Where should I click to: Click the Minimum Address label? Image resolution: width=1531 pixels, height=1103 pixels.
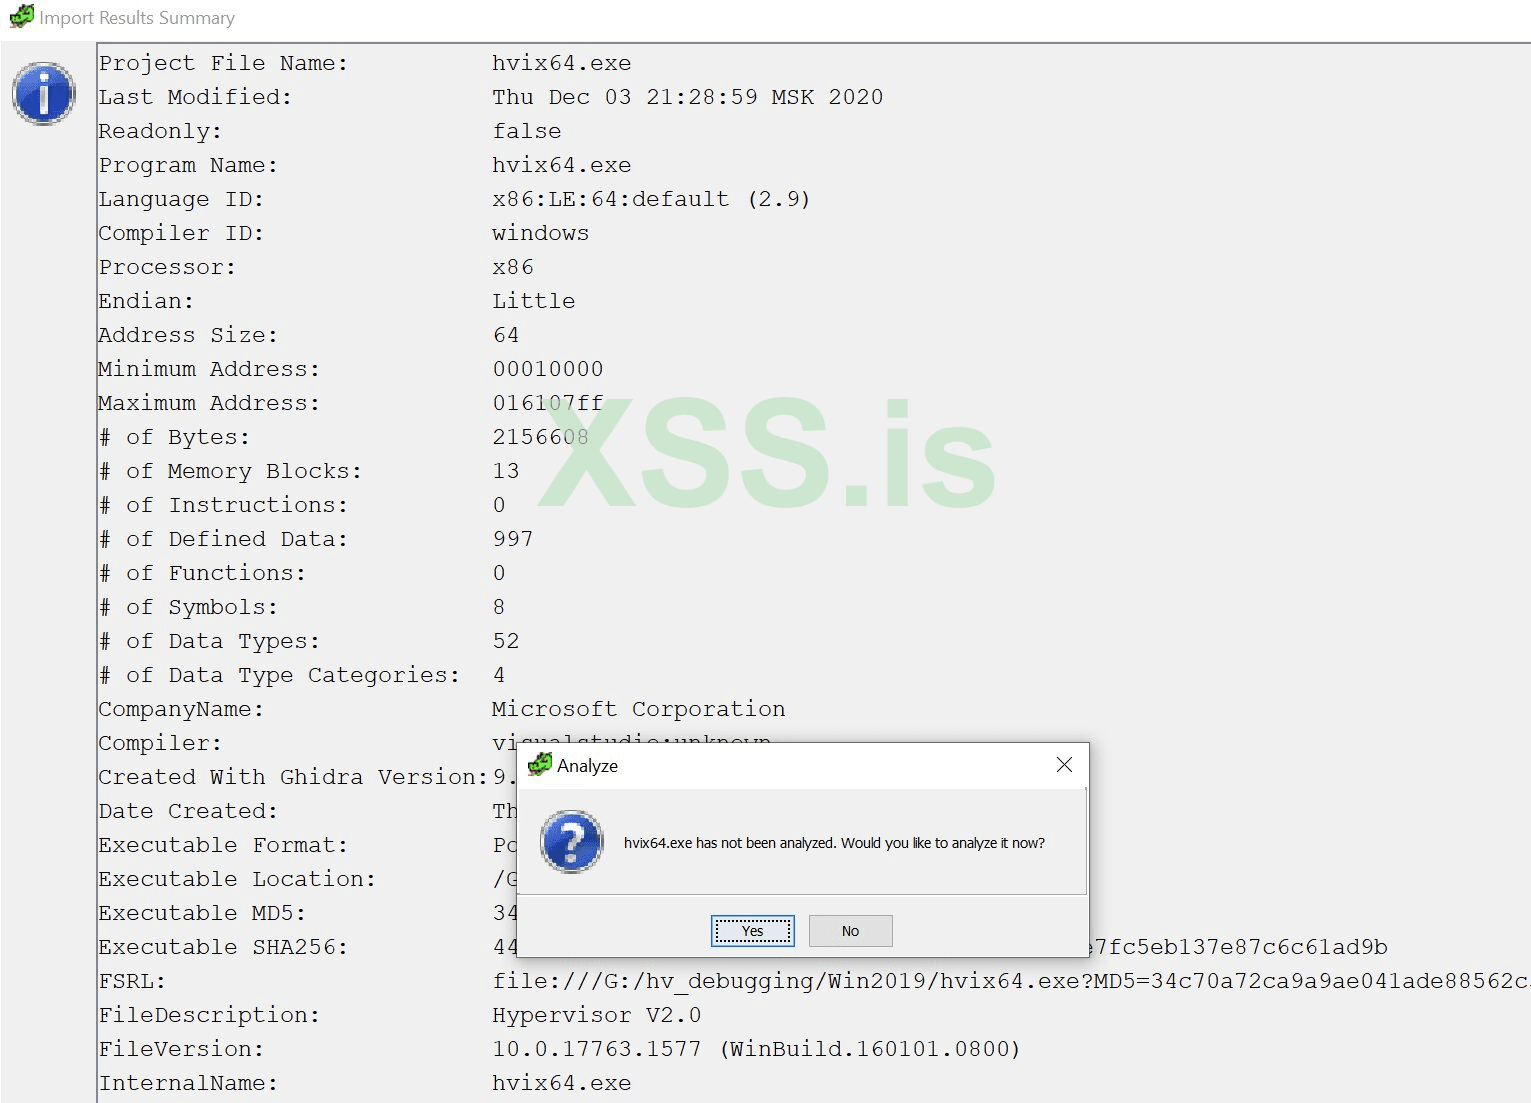209,369
